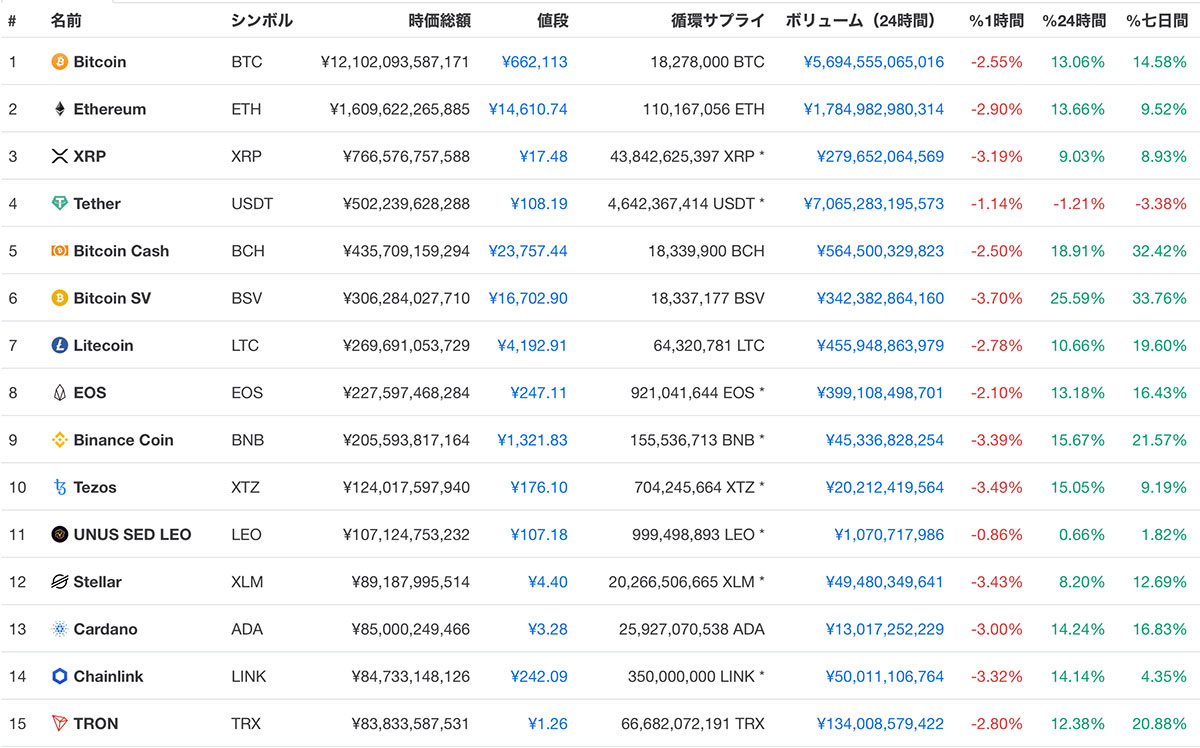This screenshot has height=748, width=1200.
Task: Open LEO volume ¥1,070,717,986 link
Action: (x=889, y=534)
